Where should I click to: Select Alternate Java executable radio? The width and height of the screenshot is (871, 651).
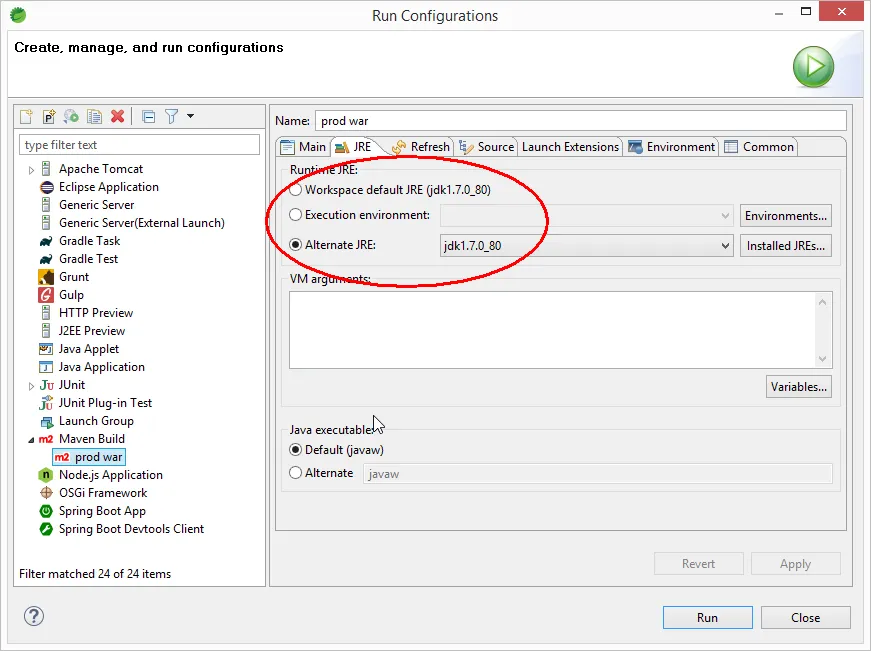coord(296,473)
